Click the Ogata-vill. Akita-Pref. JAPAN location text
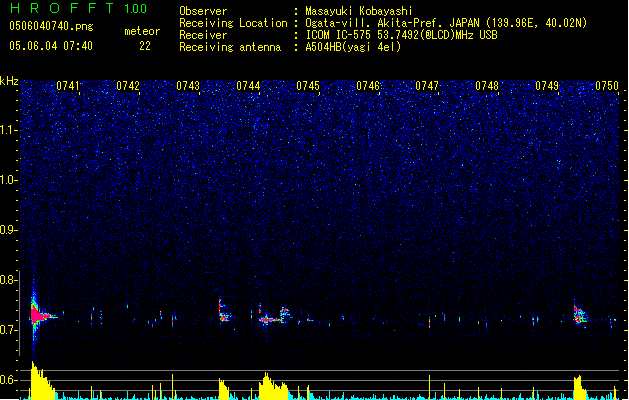The image size is (629, 400). click(446, 23)
